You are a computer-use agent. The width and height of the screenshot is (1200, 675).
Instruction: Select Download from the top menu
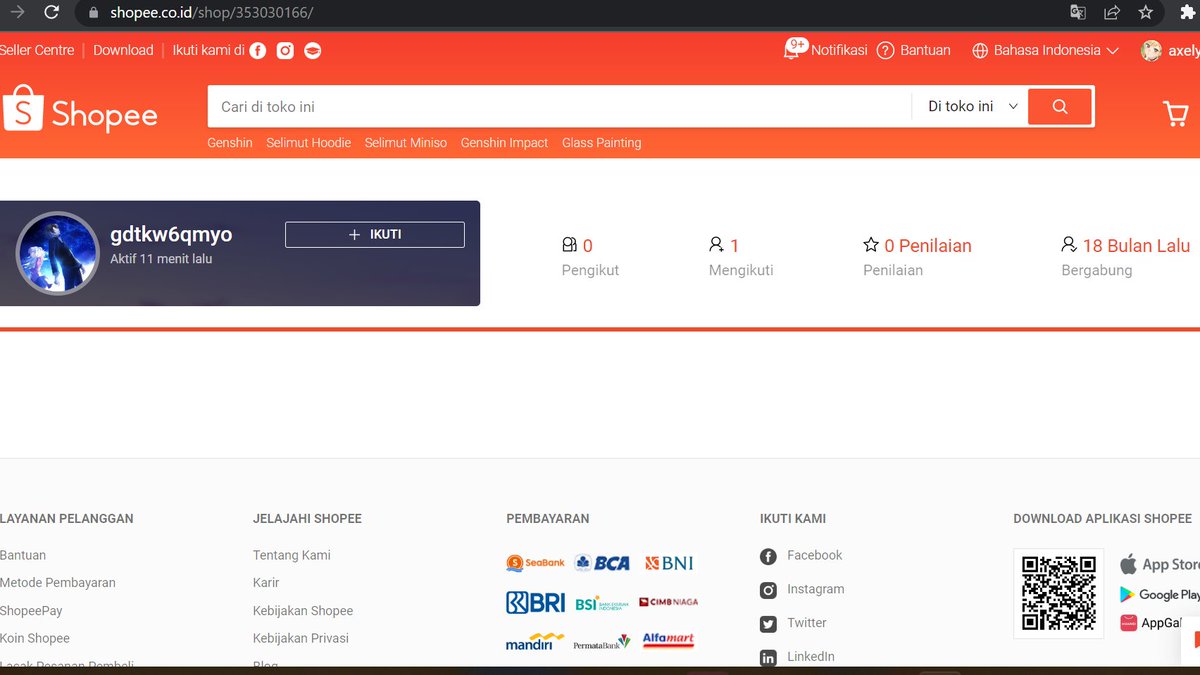(123, 49)
